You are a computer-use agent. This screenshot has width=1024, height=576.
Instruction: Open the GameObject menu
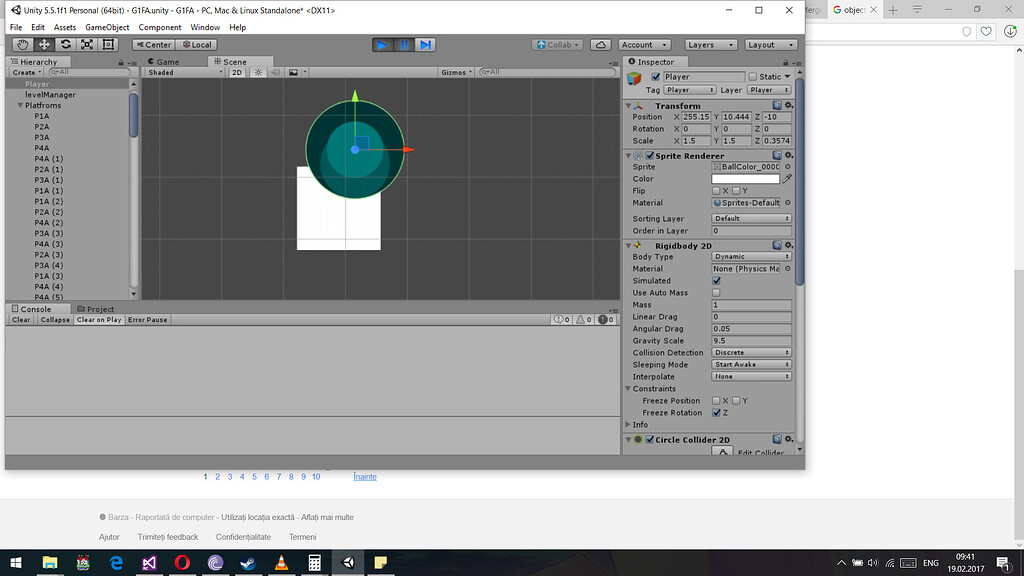tap(109, 27)
